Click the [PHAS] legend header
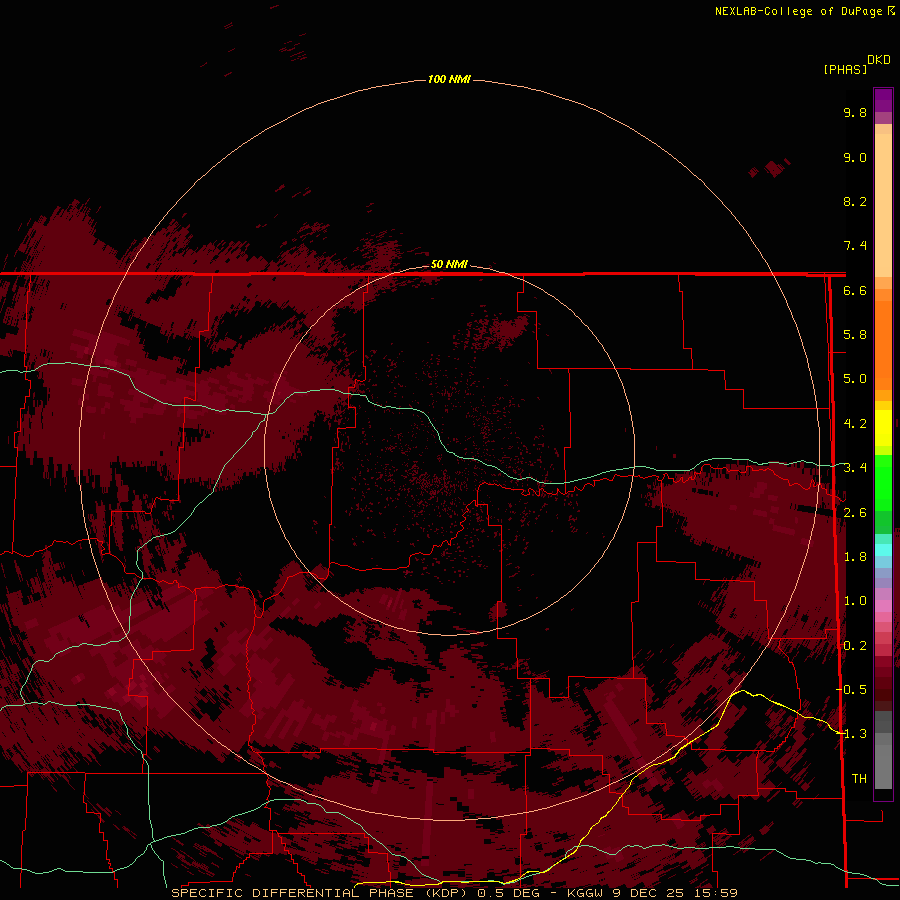 pyautogui.click(x=845, y=69)
